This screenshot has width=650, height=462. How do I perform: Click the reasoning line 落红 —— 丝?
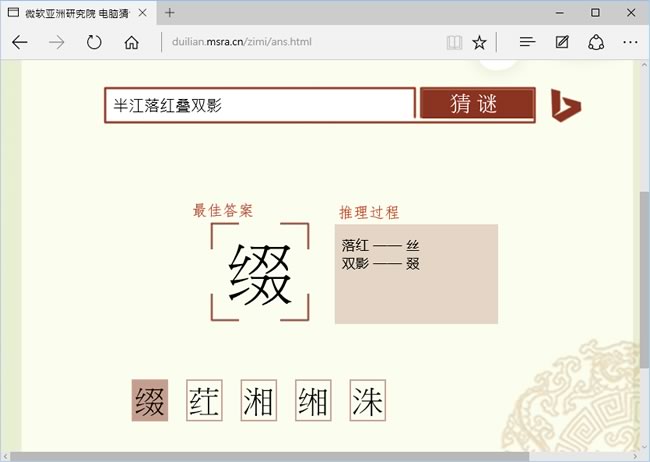(x=381, y=246)
